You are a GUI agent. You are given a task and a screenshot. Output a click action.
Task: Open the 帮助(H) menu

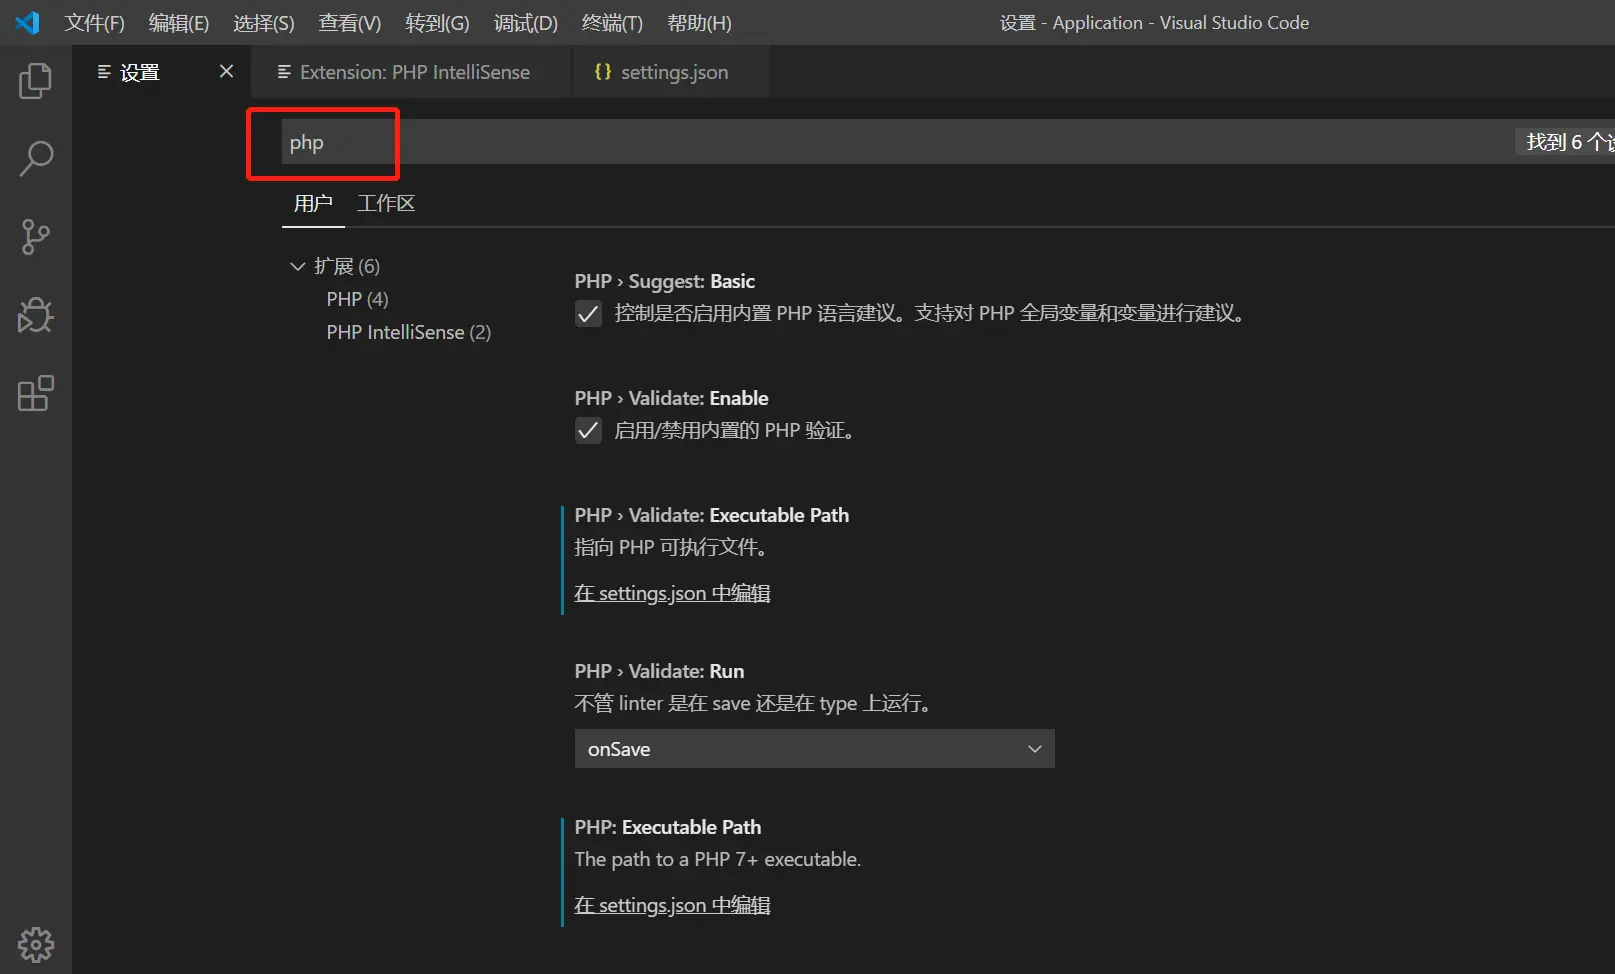[699, 23]
